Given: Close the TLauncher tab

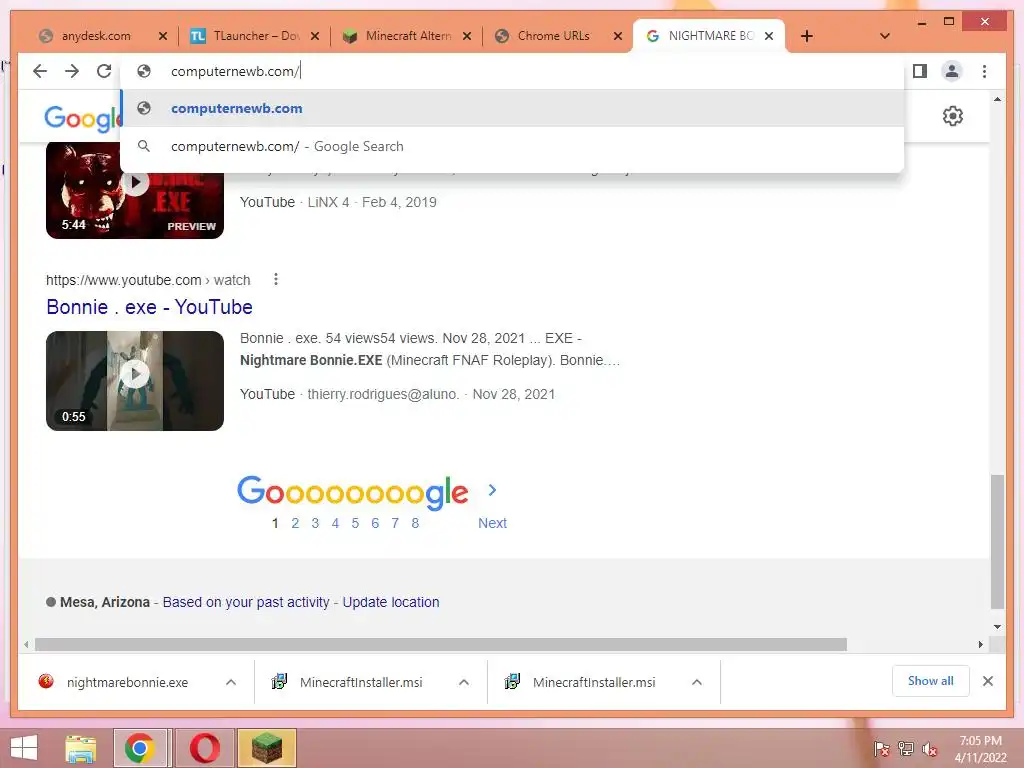Looking at the screenshot, I should (x=315, y=36).
